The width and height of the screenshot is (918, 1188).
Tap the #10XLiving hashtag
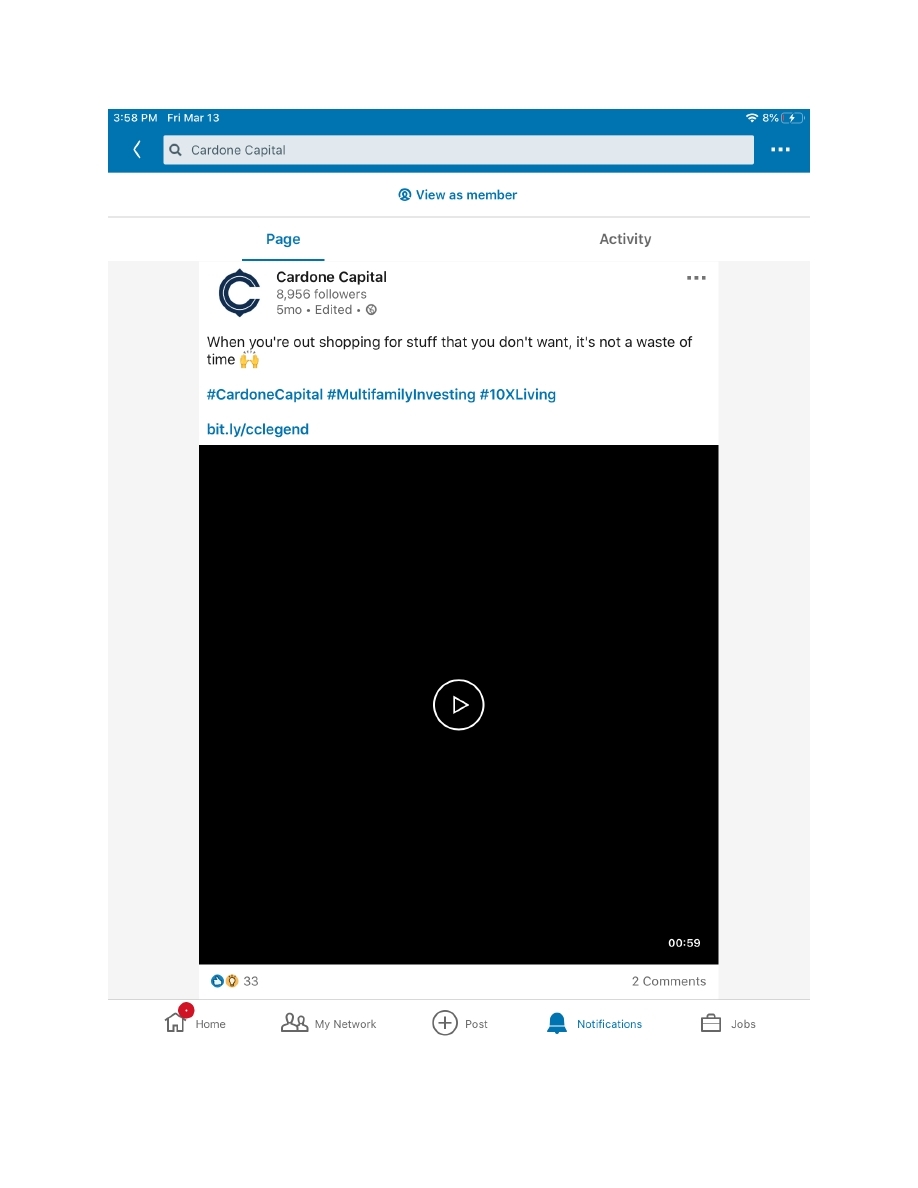coord(517,395)
